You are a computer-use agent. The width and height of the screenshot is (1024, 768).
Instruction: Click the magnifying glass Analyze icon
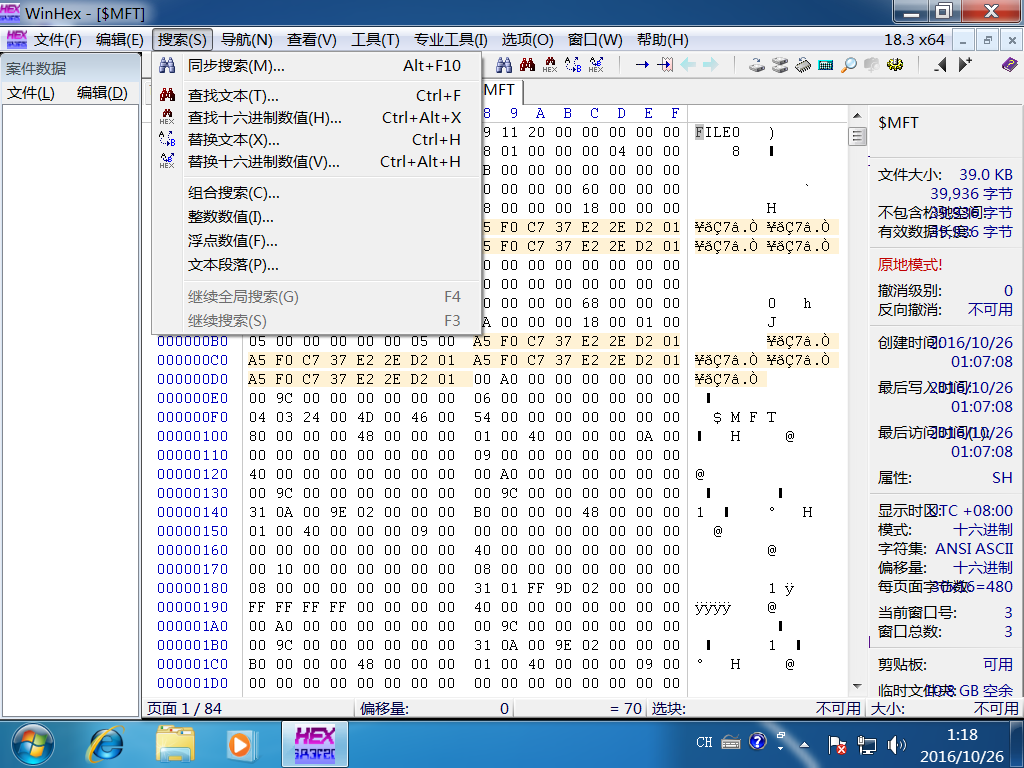point(848,65)
